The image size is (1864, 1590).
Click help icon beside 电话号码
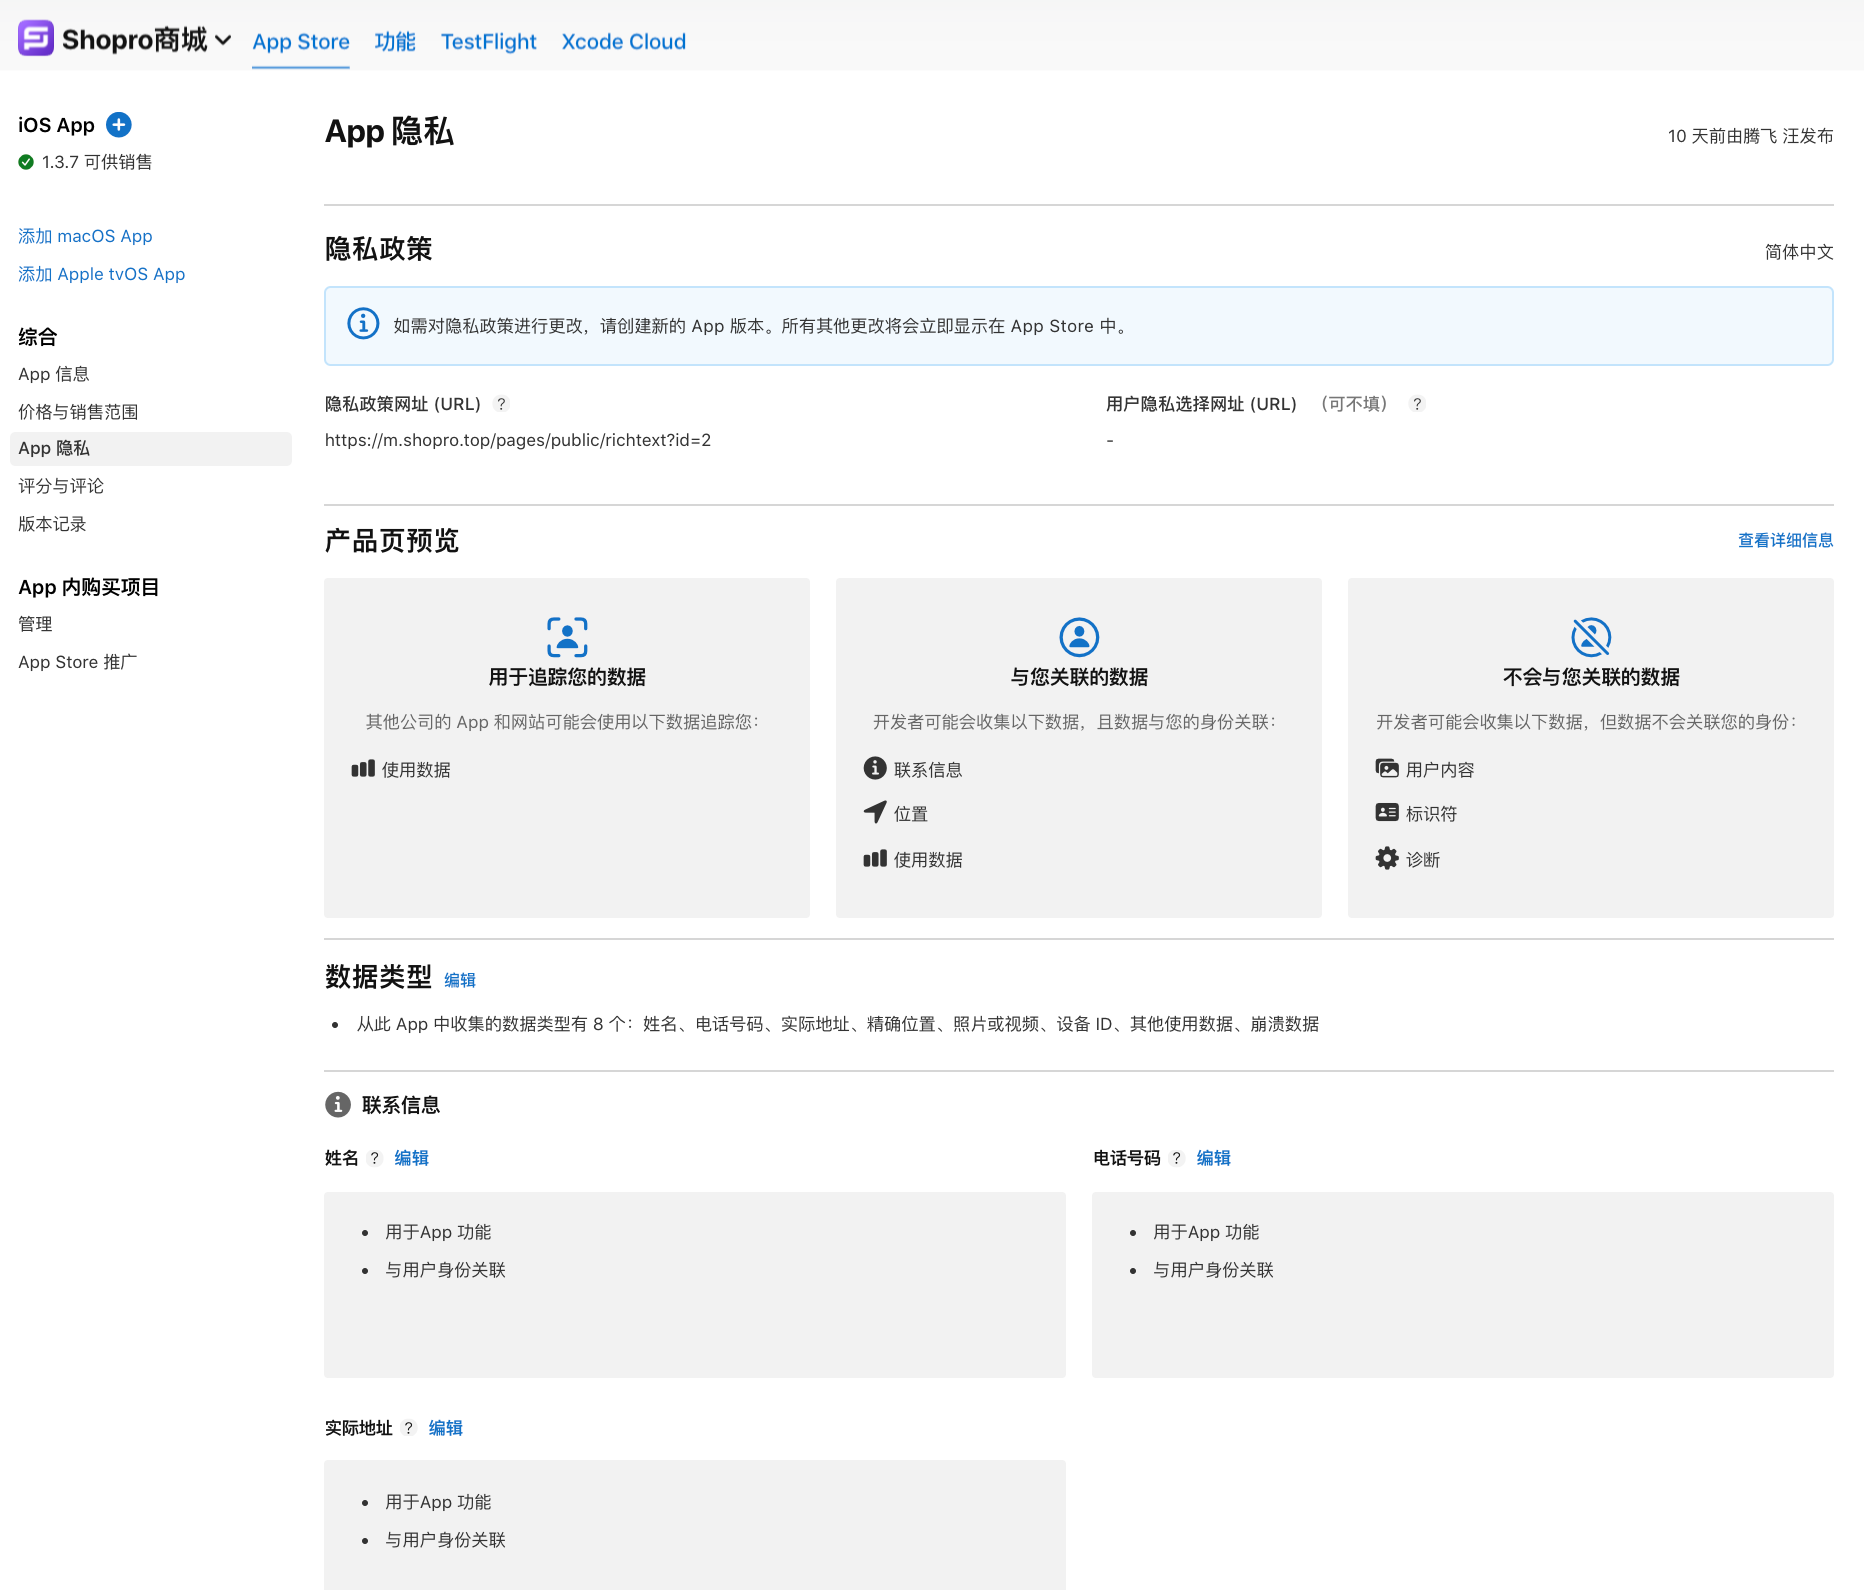(x=1177, y=1158)
